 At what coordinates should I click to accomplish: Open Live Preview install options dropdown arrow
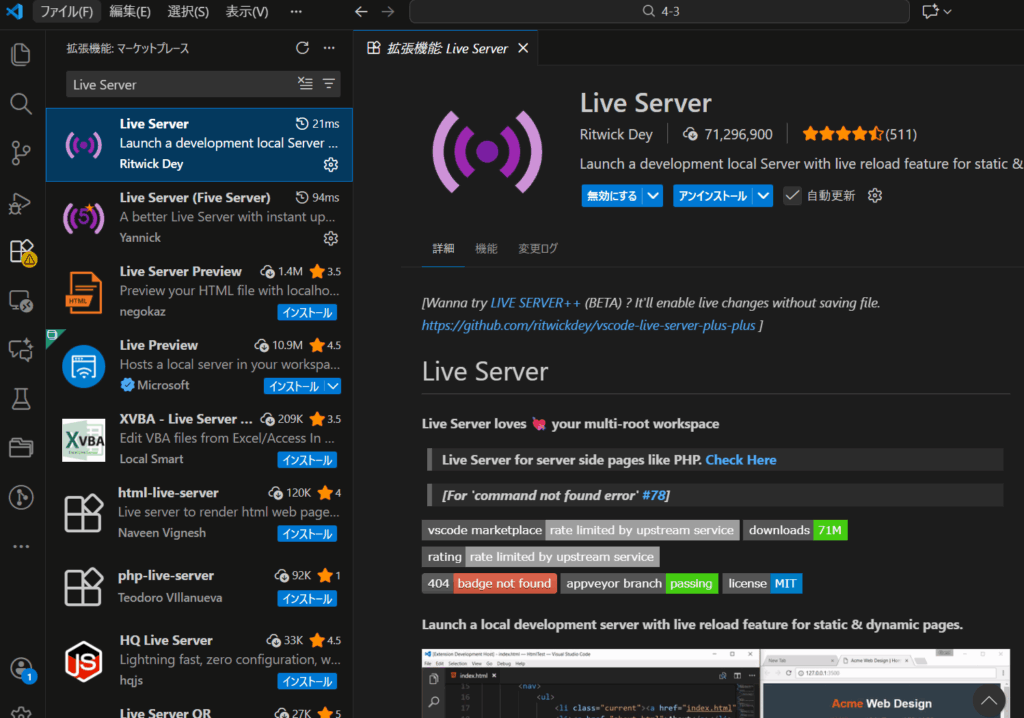(x=333, y=386)
